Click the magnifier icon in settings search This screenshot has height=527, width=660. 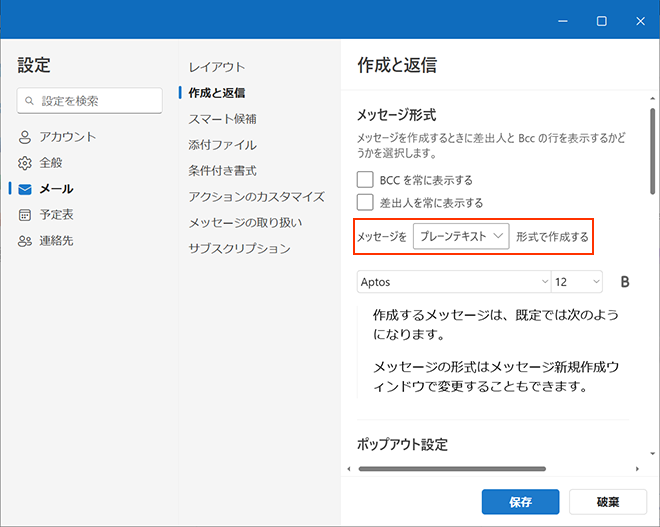pos(31,101)
